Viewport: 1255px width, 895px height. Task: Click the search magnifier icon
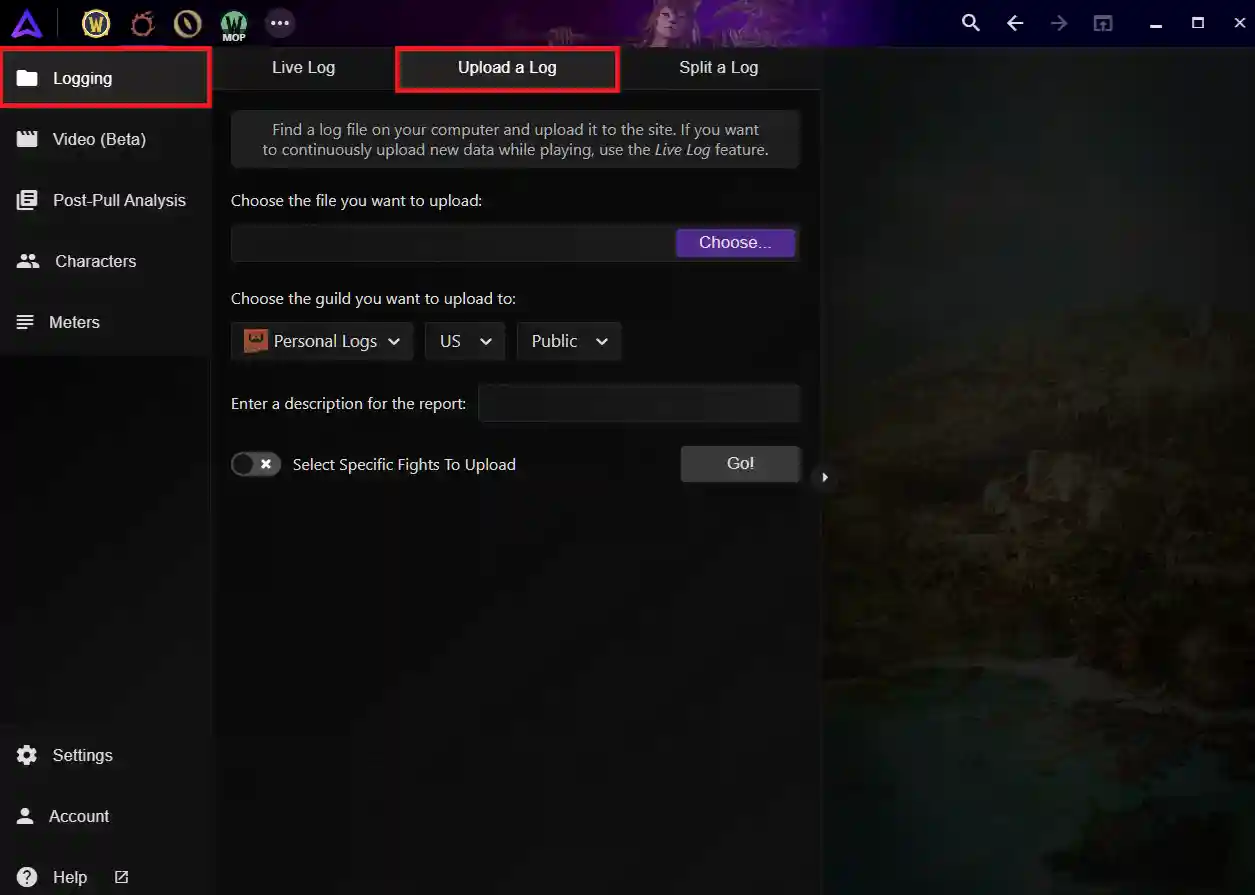coord(970,22)
